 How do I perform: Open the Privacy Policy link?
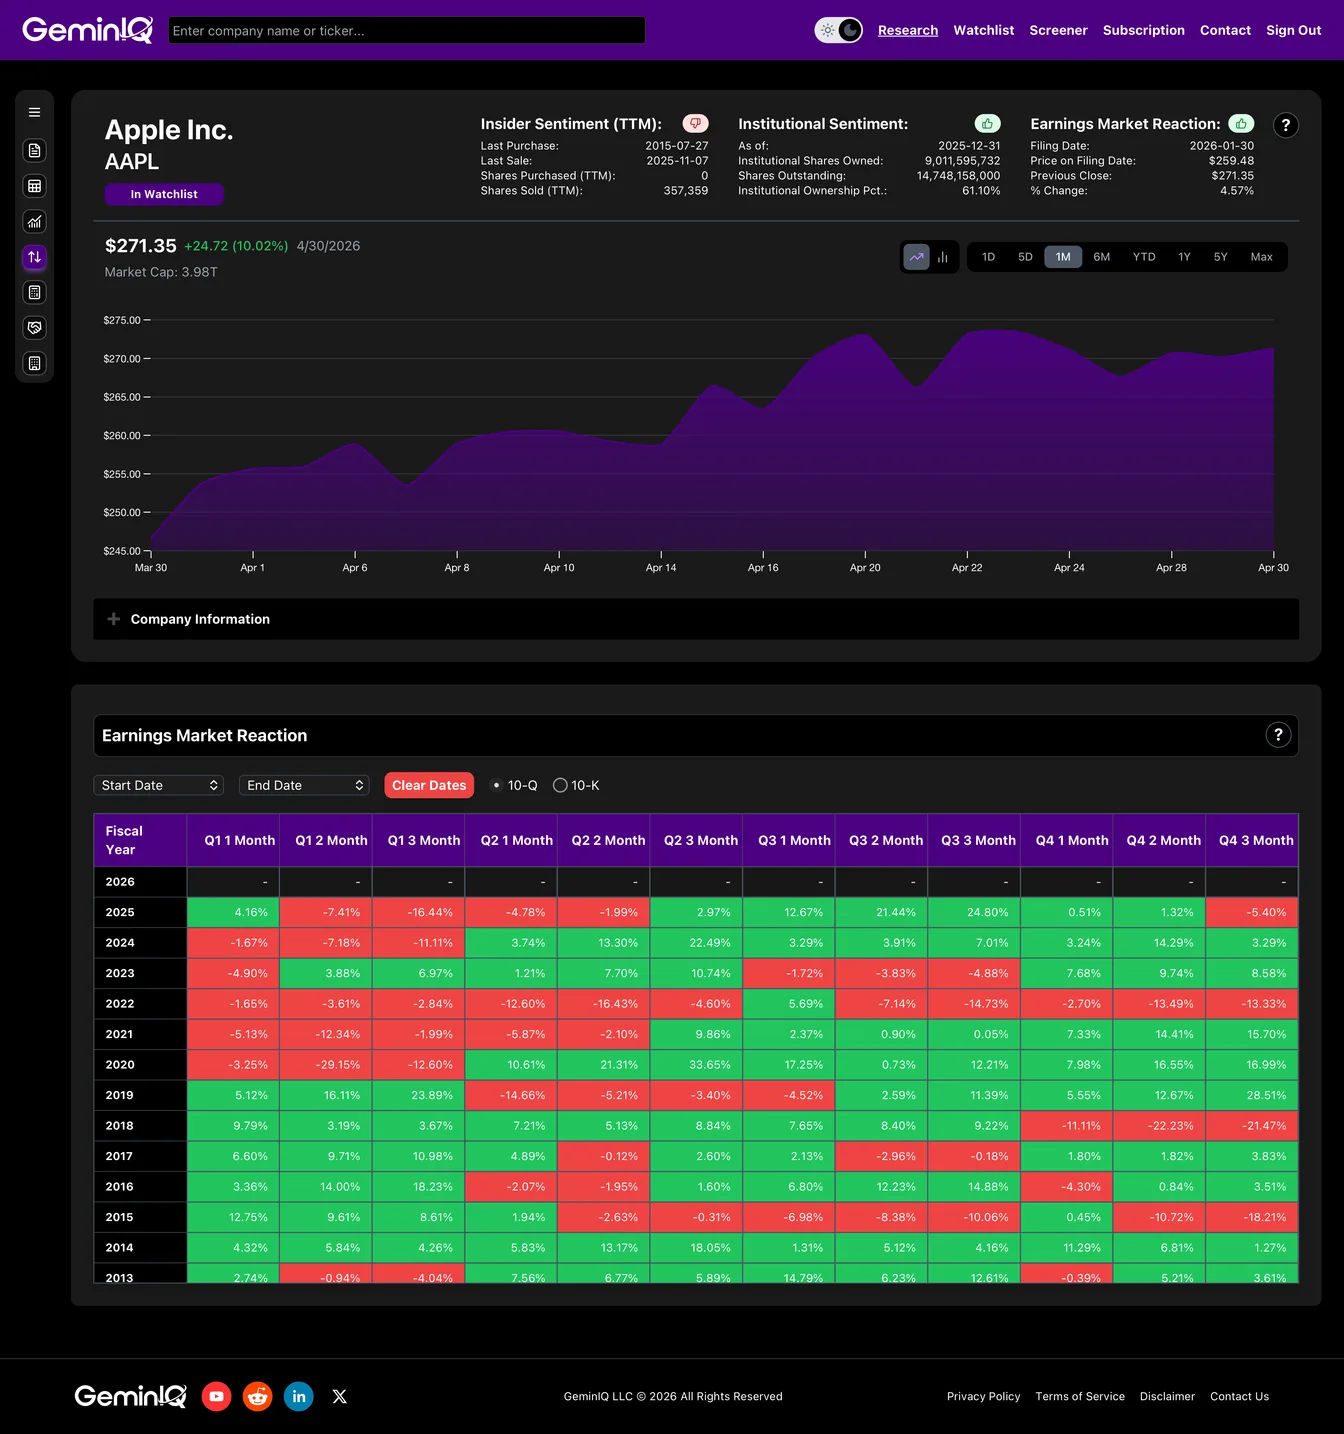click(984, 1396)
